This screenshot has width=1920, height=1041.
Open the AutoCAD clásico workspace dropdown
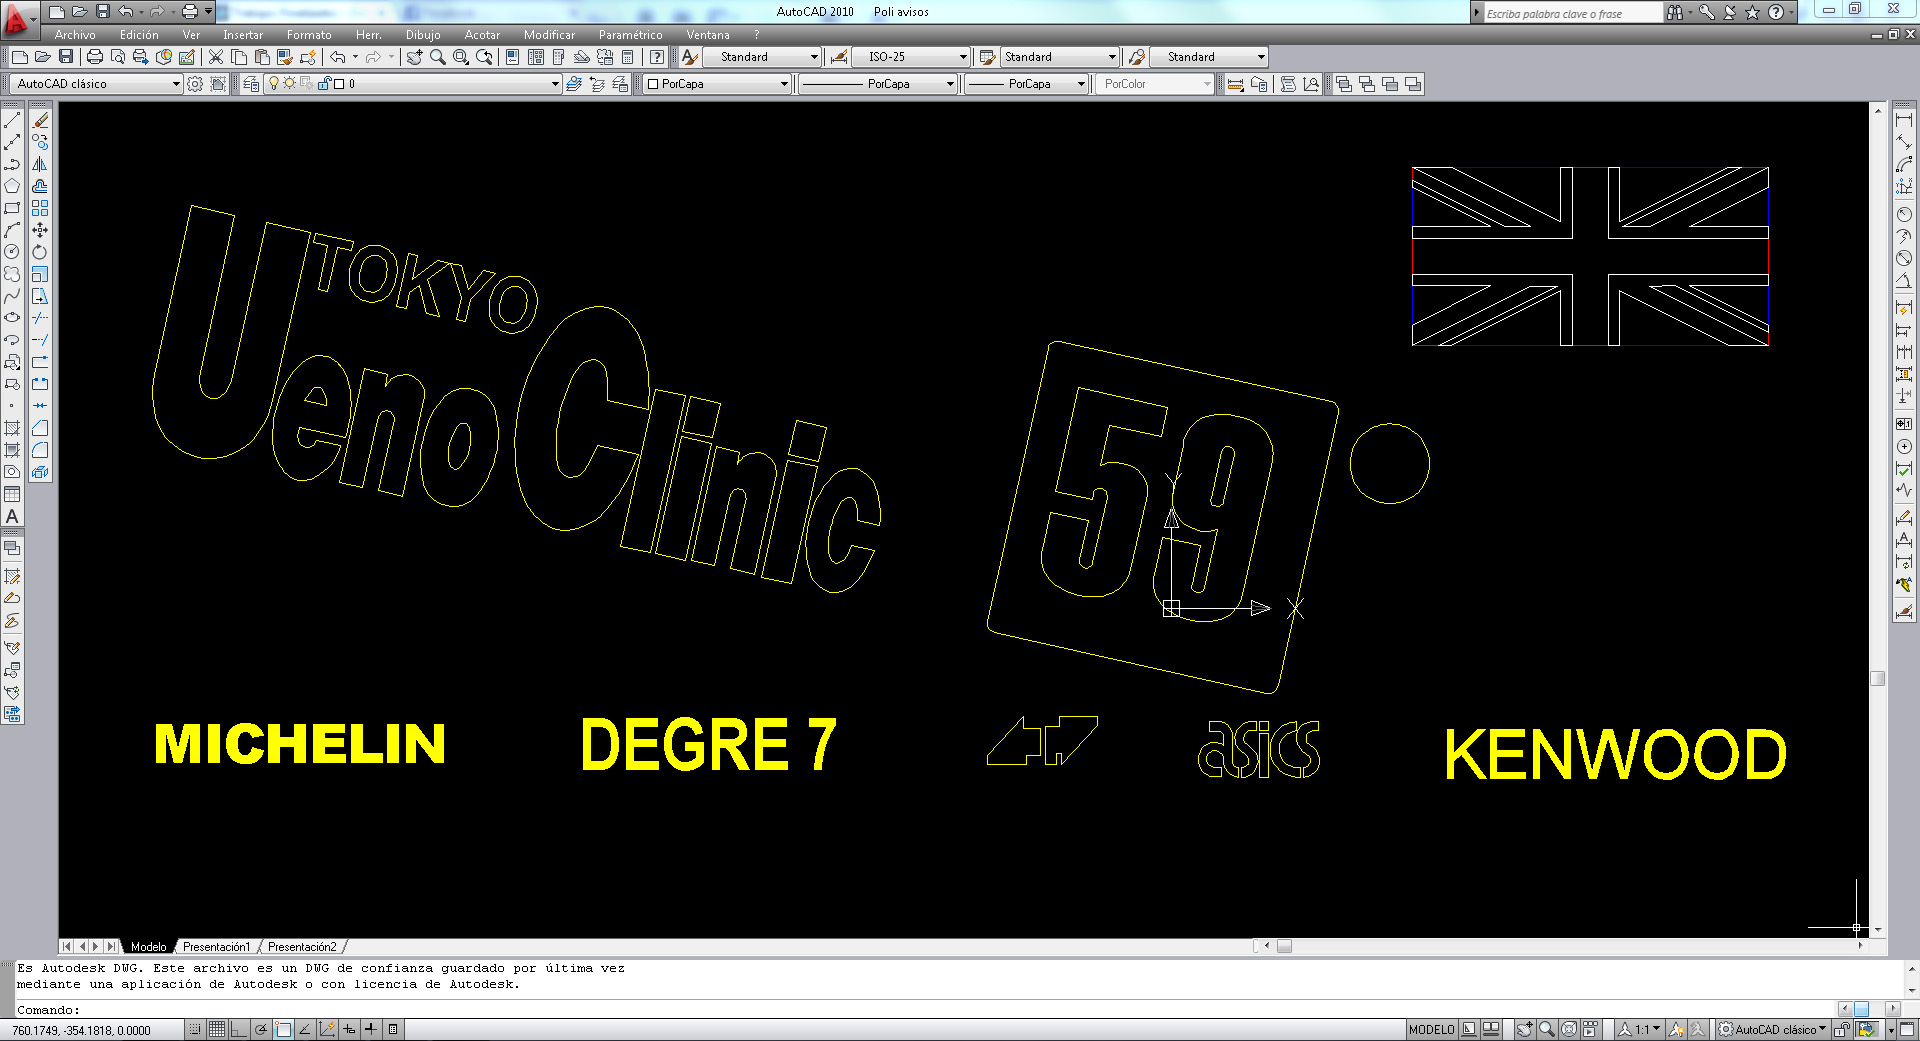point(96,84)
